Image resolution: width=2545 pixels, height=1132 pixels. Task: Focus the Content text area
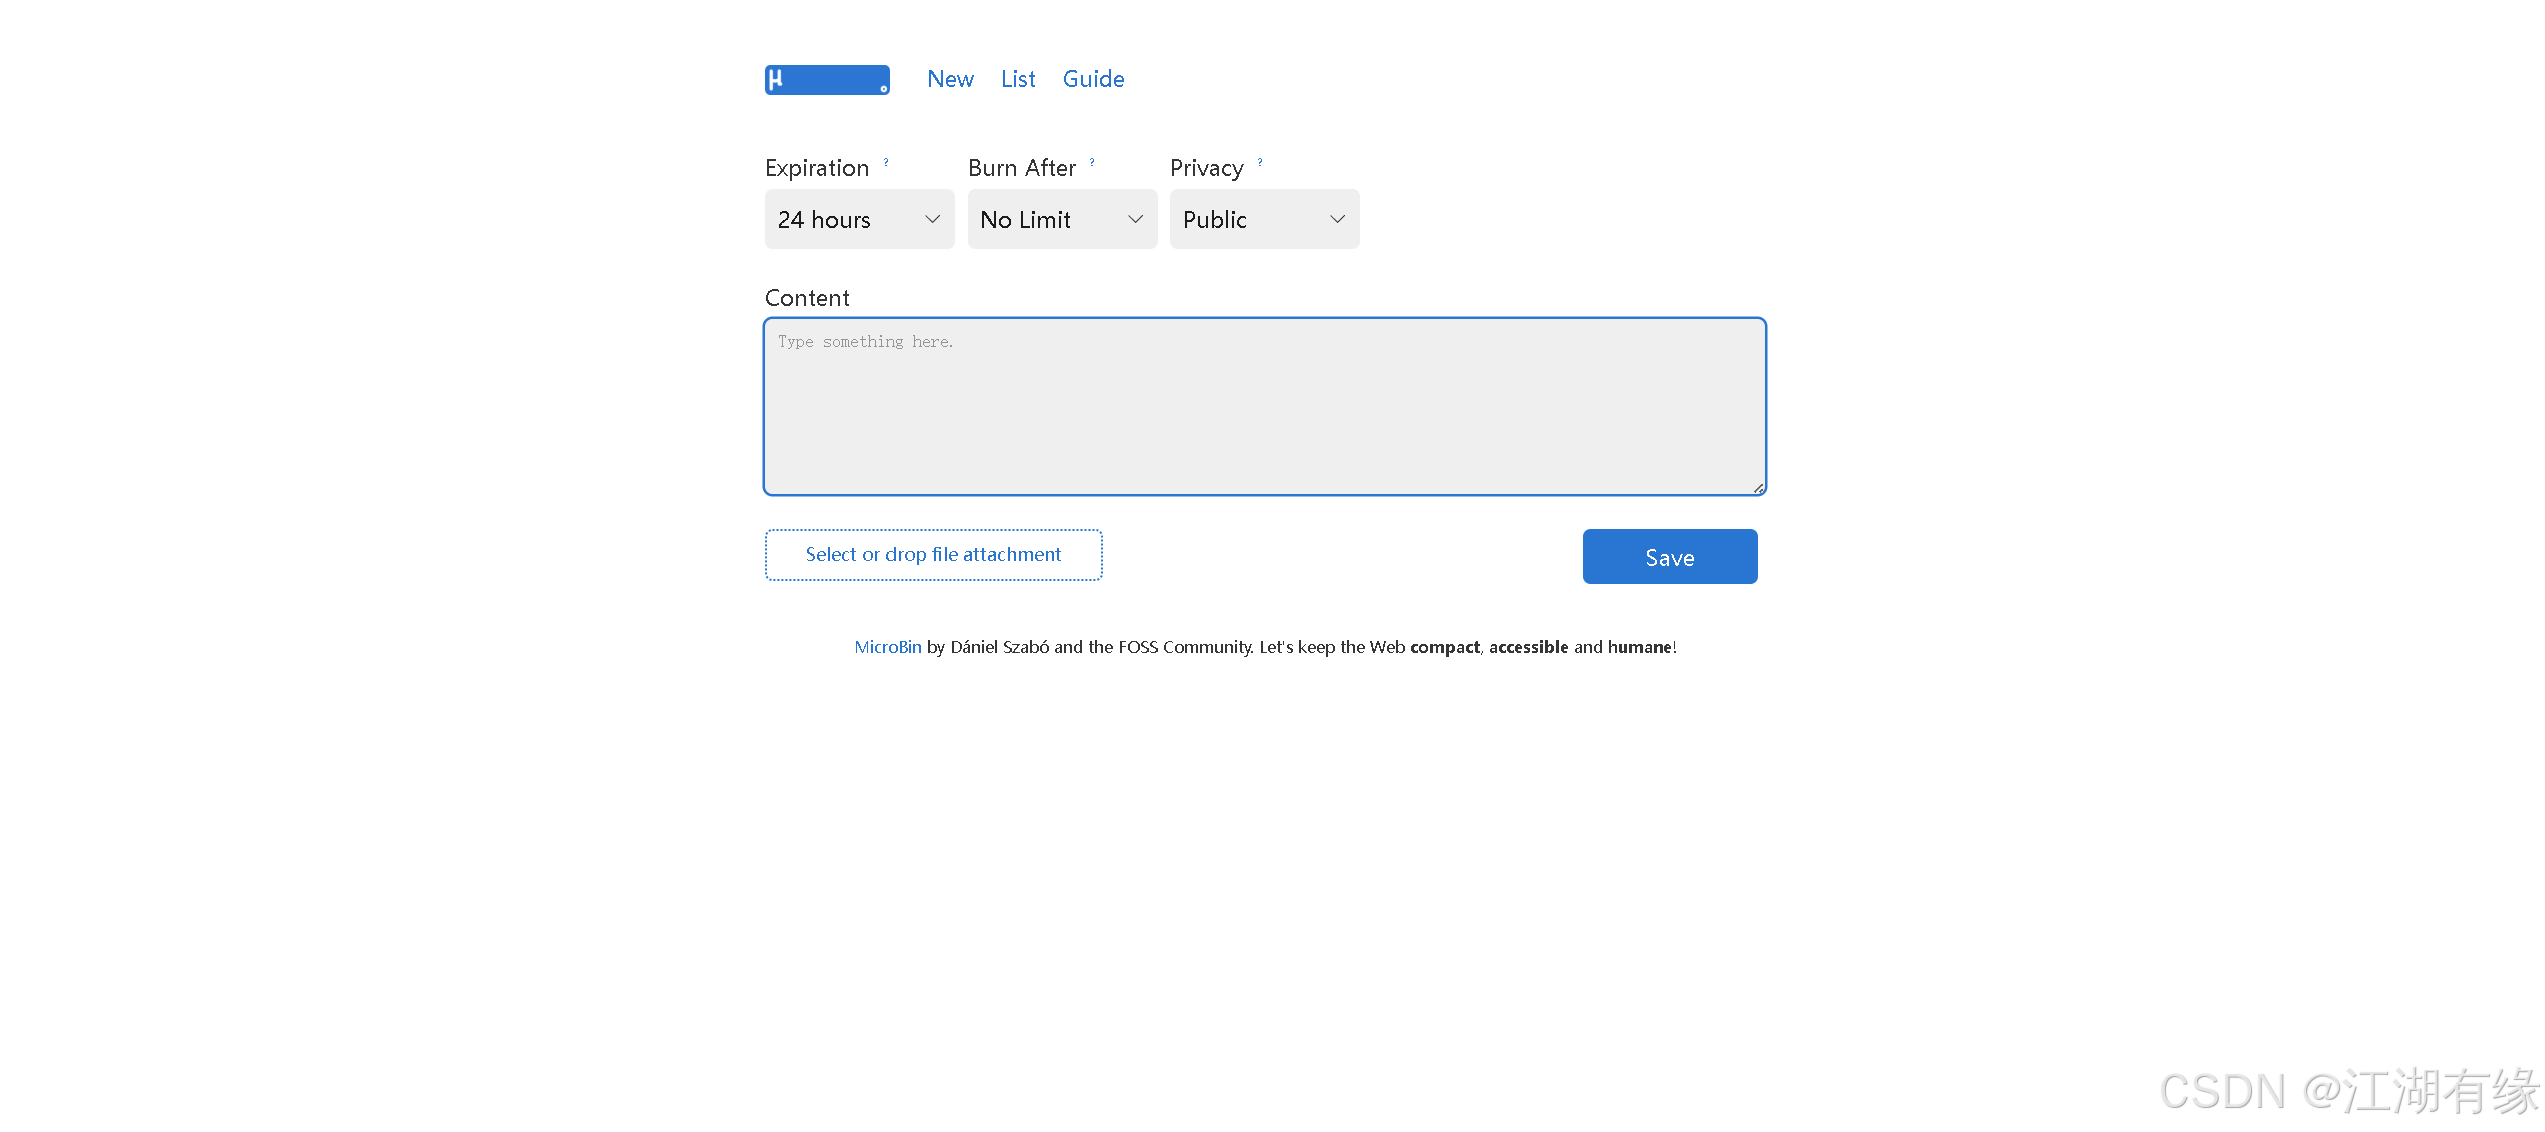pyautogui.click(x=1264, y=407)
